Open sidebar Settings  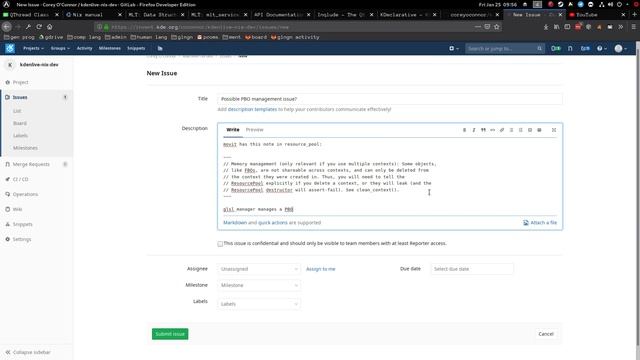tap(22, 239)
